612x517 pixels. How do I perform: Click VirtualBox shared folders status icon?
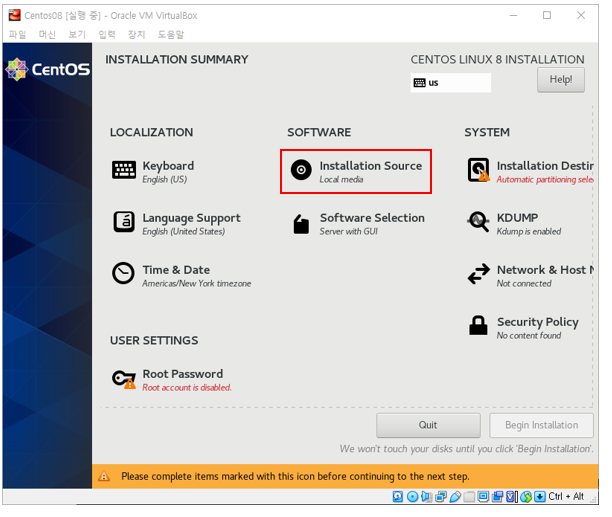(469, 497)
